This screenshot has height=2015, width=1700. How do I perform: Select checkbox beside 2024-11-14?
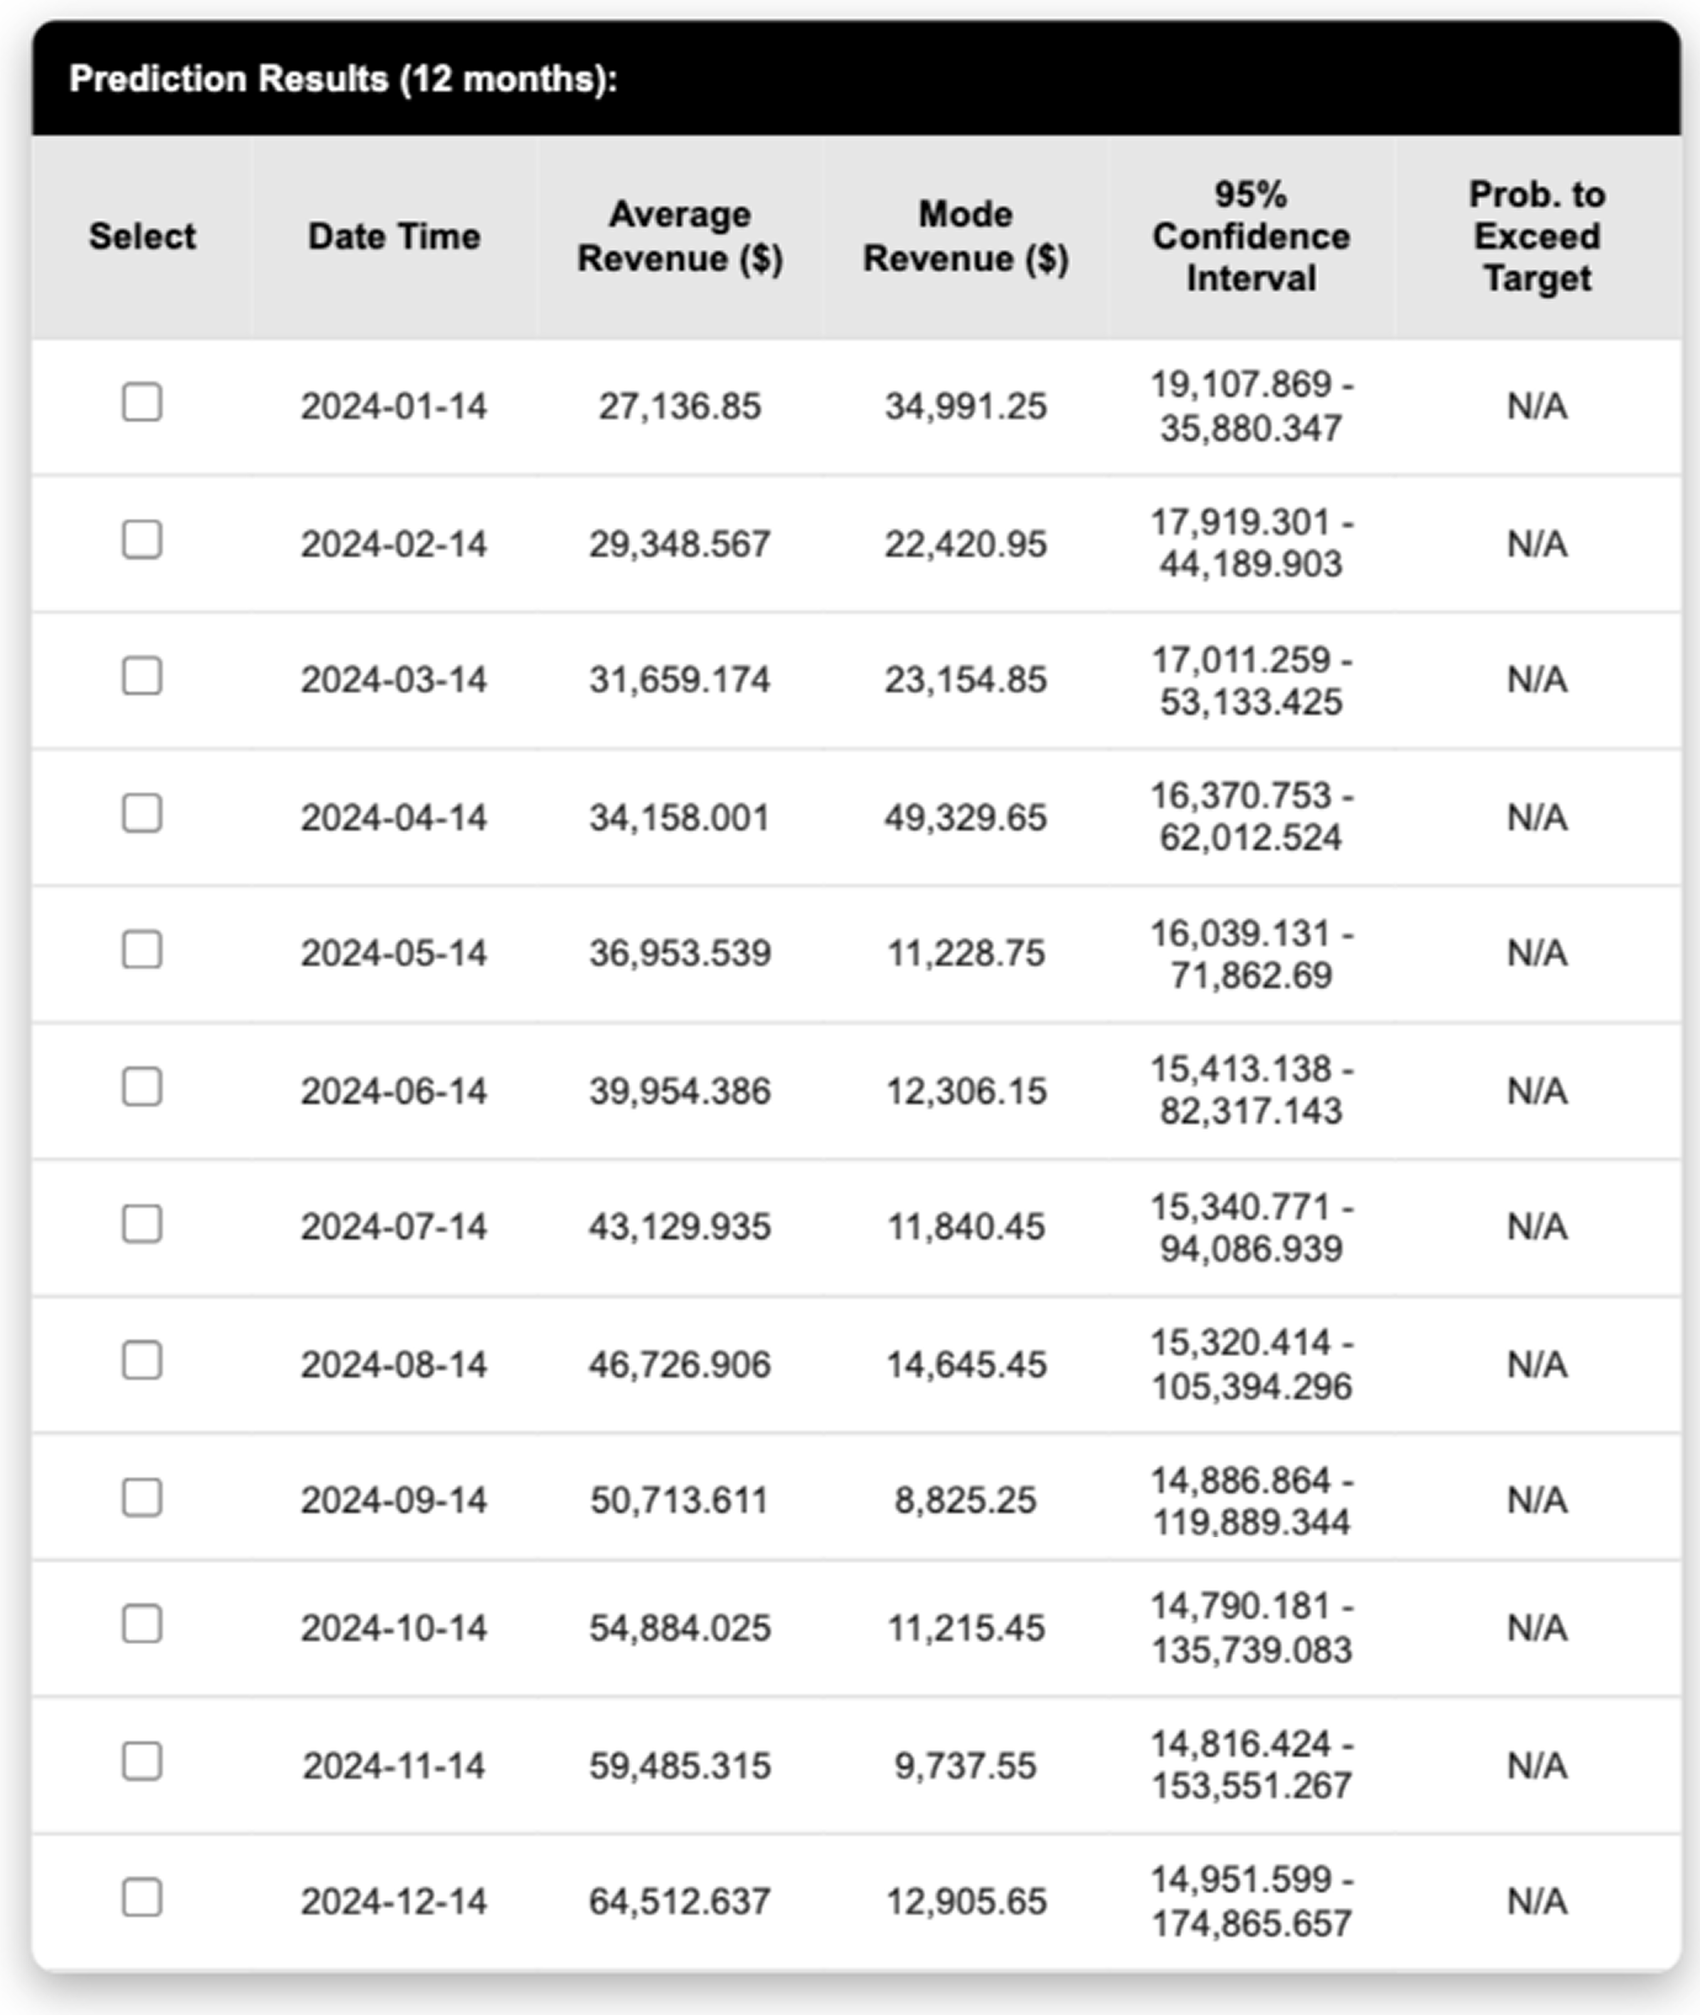click(142, 1761)
